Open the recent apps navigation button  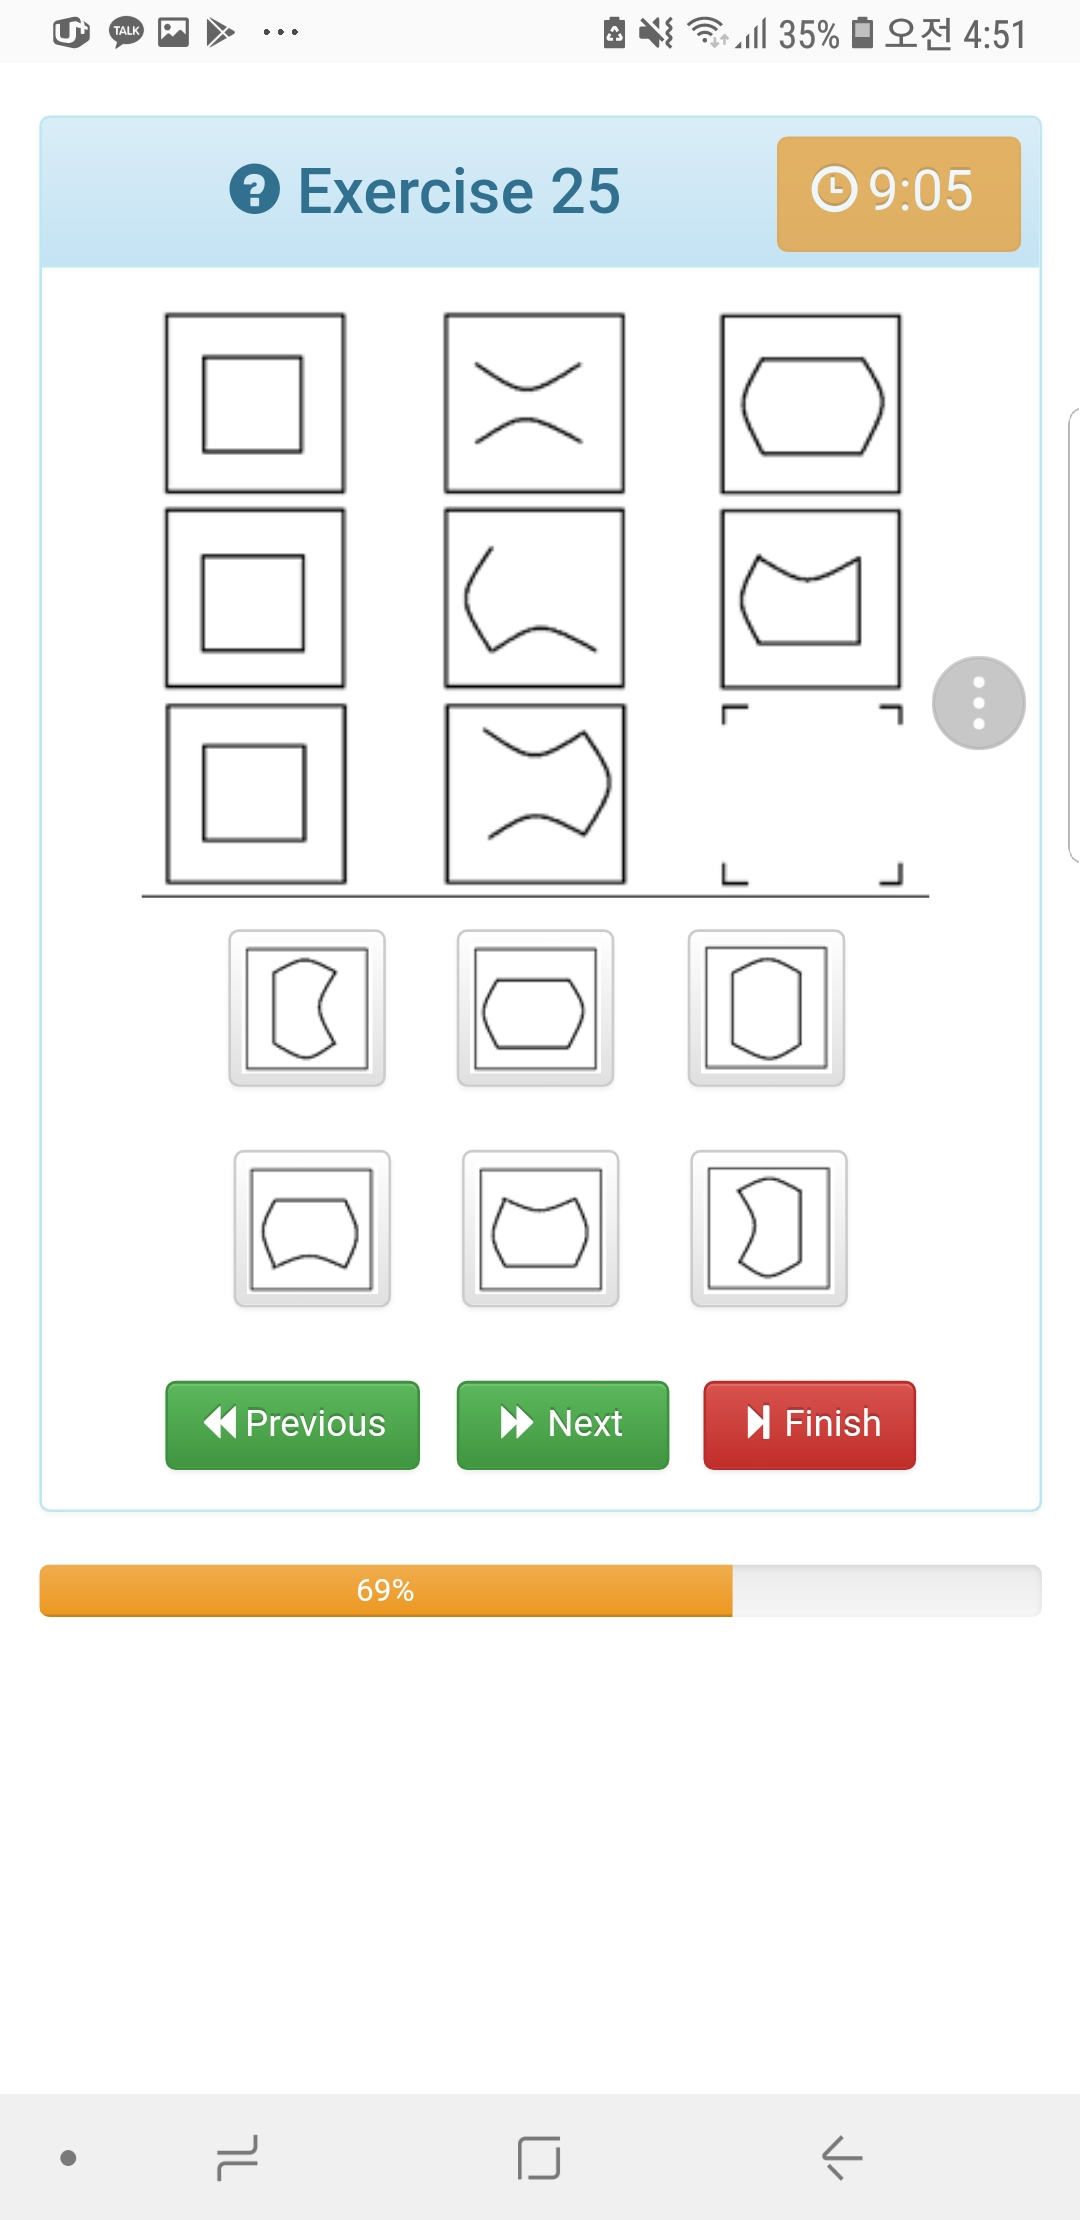coord(238,2157)
